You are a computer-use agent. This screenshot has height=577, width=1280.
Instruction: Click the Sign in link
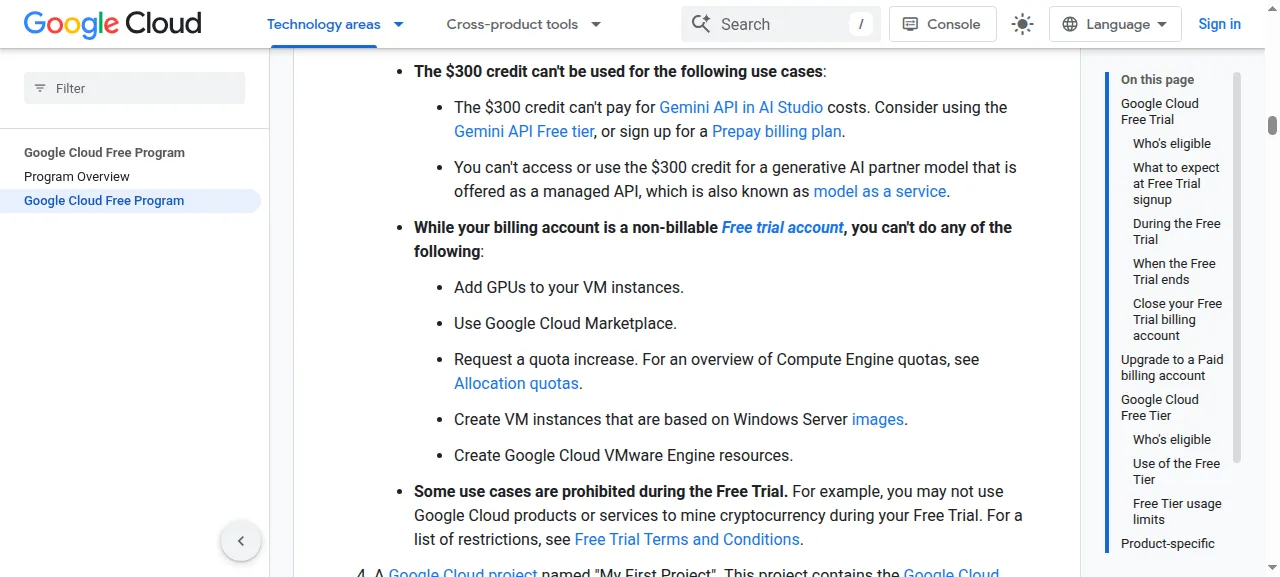(x=1219, y=24)
